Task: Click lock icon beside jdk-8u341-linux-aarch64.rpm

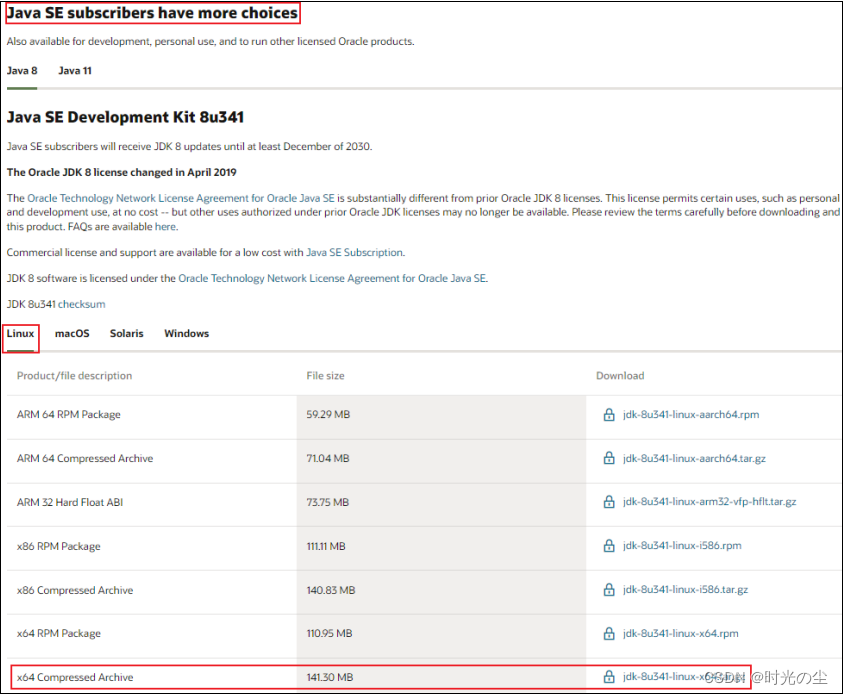Action: 609,414
